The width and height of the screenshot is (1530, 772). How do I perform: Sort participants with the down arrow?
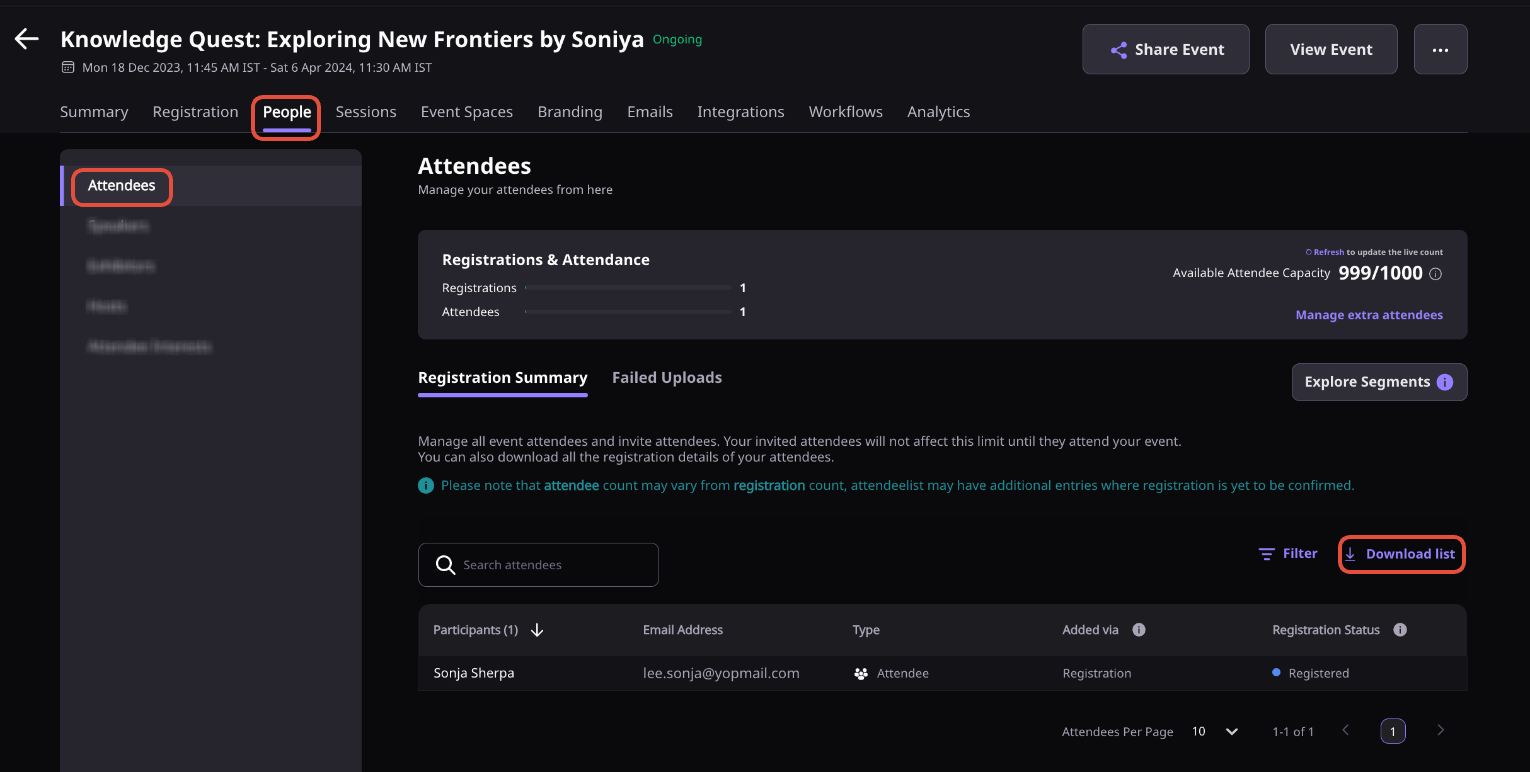pos(537,630)
